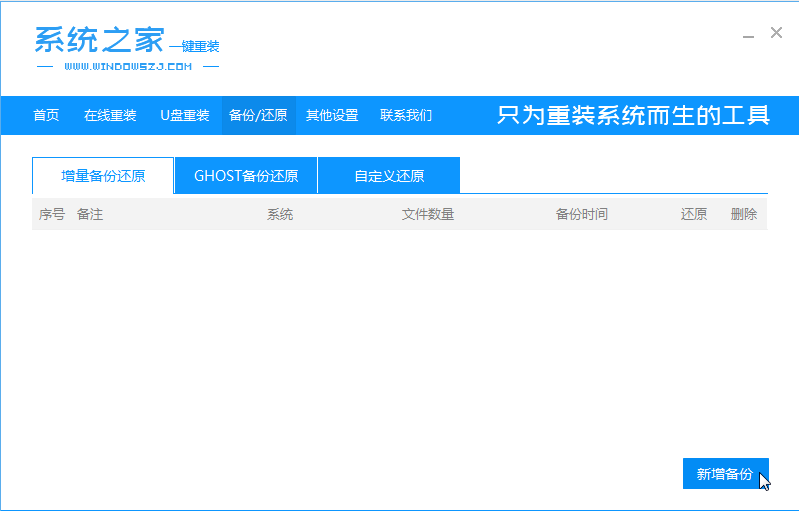Click the 序号 column header
799x511 pixels.
click(x=52, y=214)
